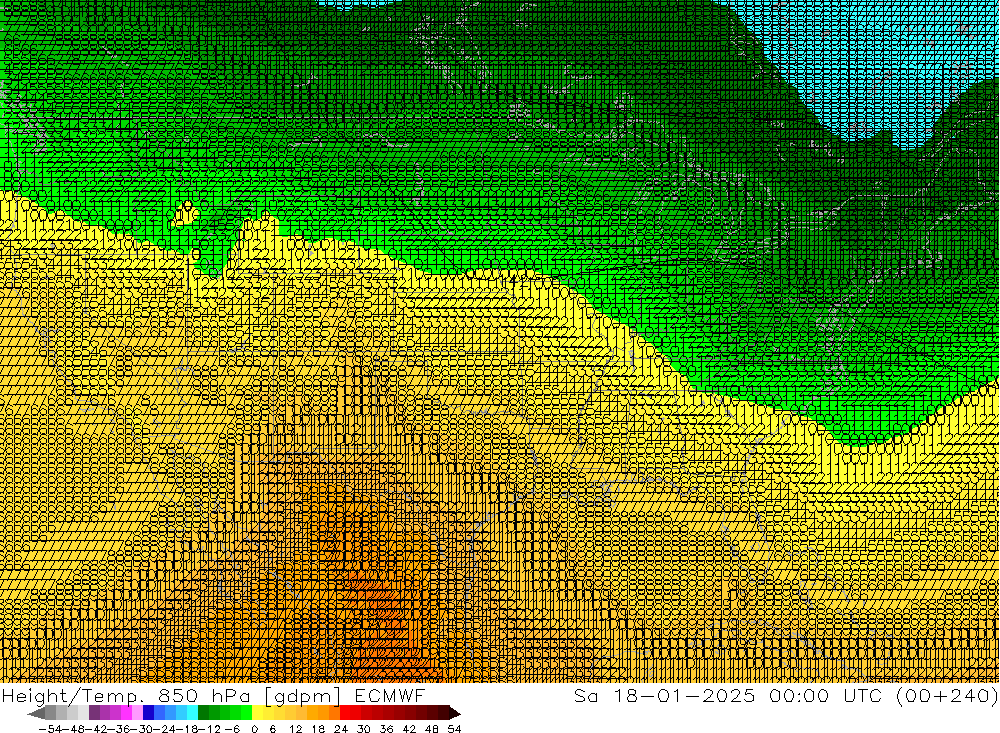Click the positive "42" legend value
Viewport: 1000px width, 733px height.
tap(409, 729)
